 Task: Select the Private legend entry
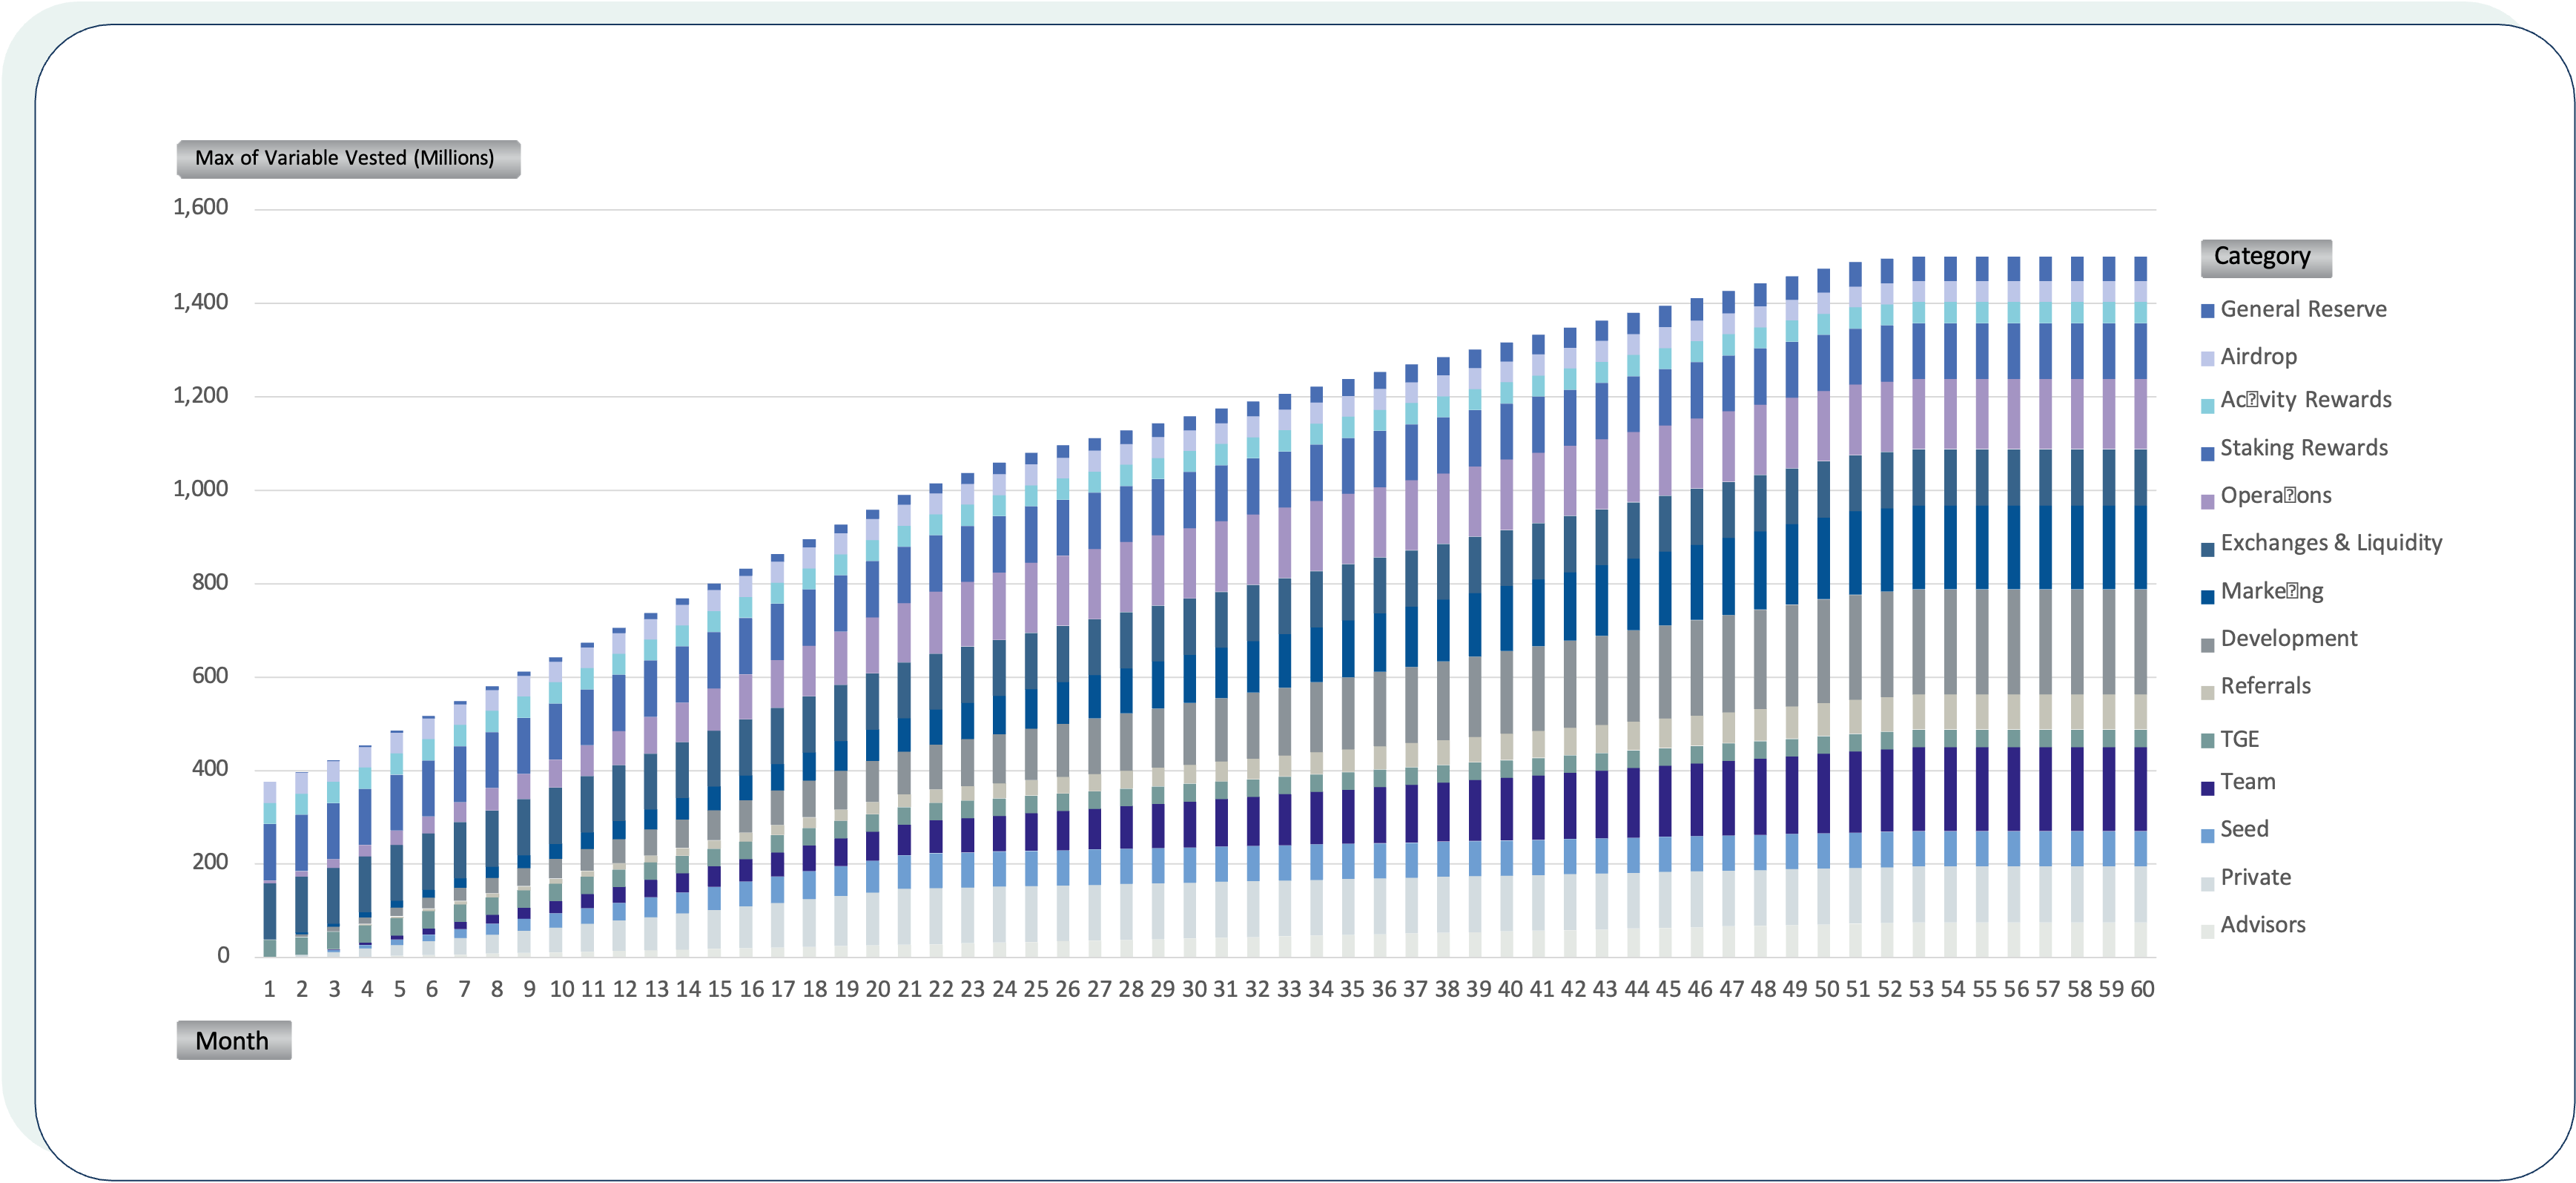pos(2255,877)
